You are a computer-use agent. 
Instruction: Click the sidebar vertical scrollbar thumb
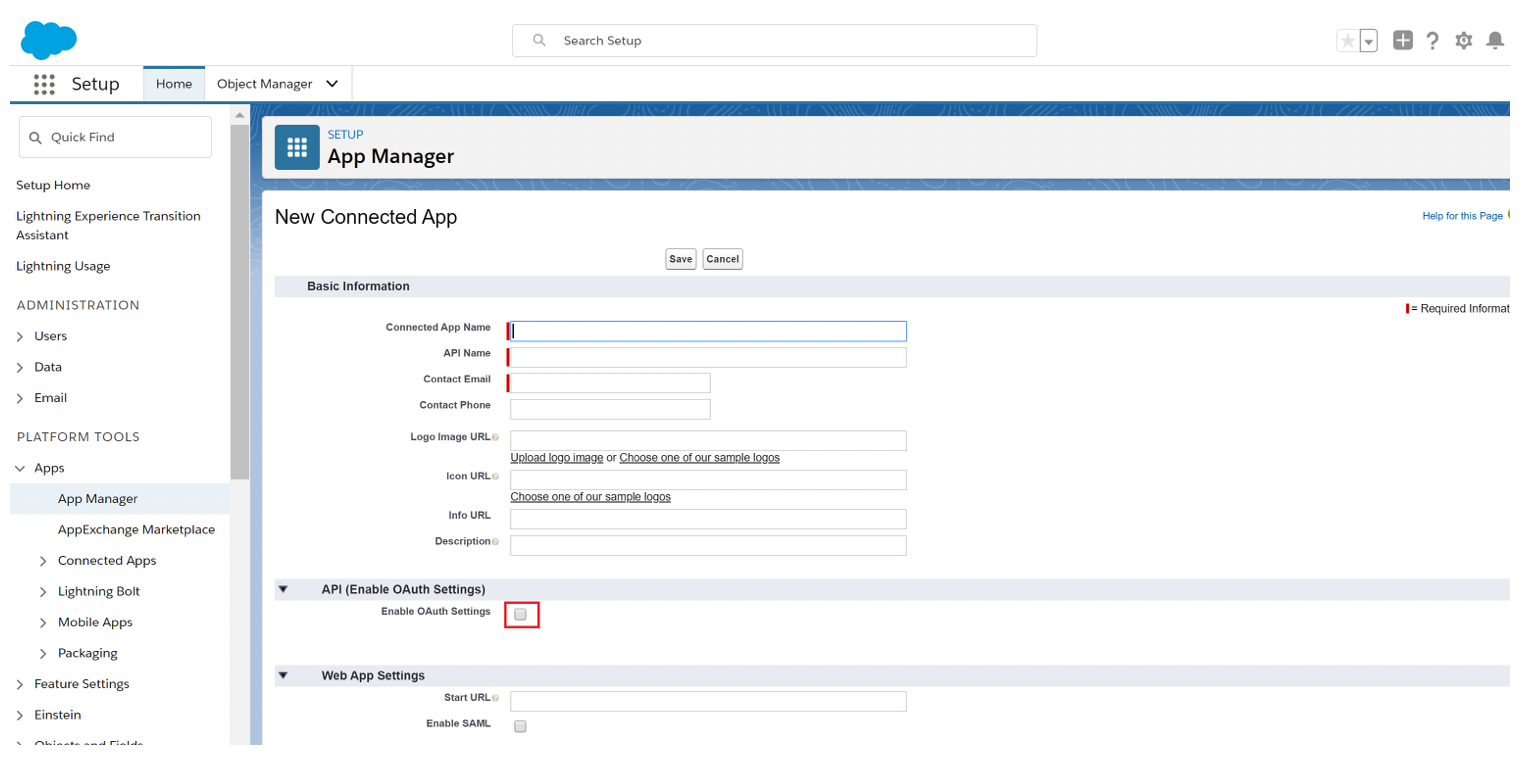tap(239, 302)
